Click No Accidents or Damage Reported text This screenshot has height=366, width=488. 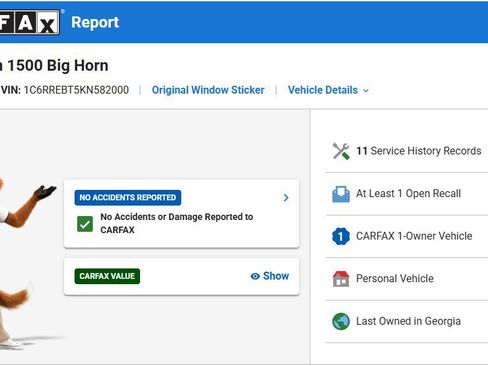(177, 223)
